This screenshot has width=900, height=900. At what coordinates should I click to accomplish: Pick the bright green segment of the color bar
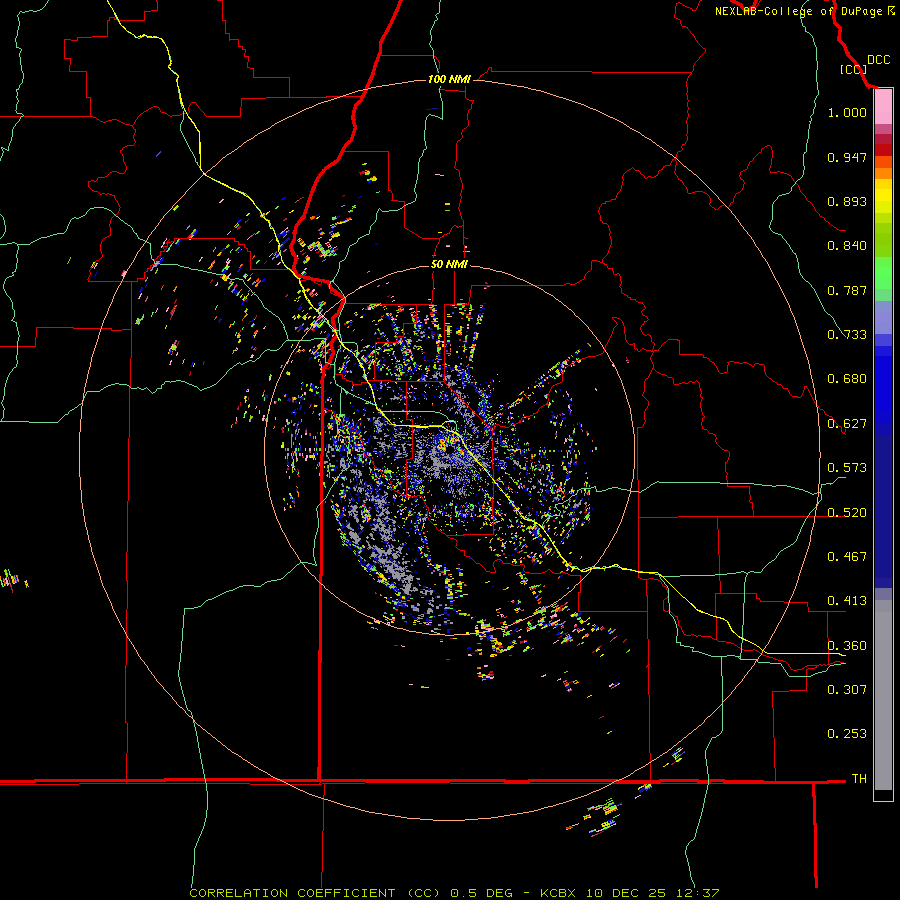[x=883, y=273]
